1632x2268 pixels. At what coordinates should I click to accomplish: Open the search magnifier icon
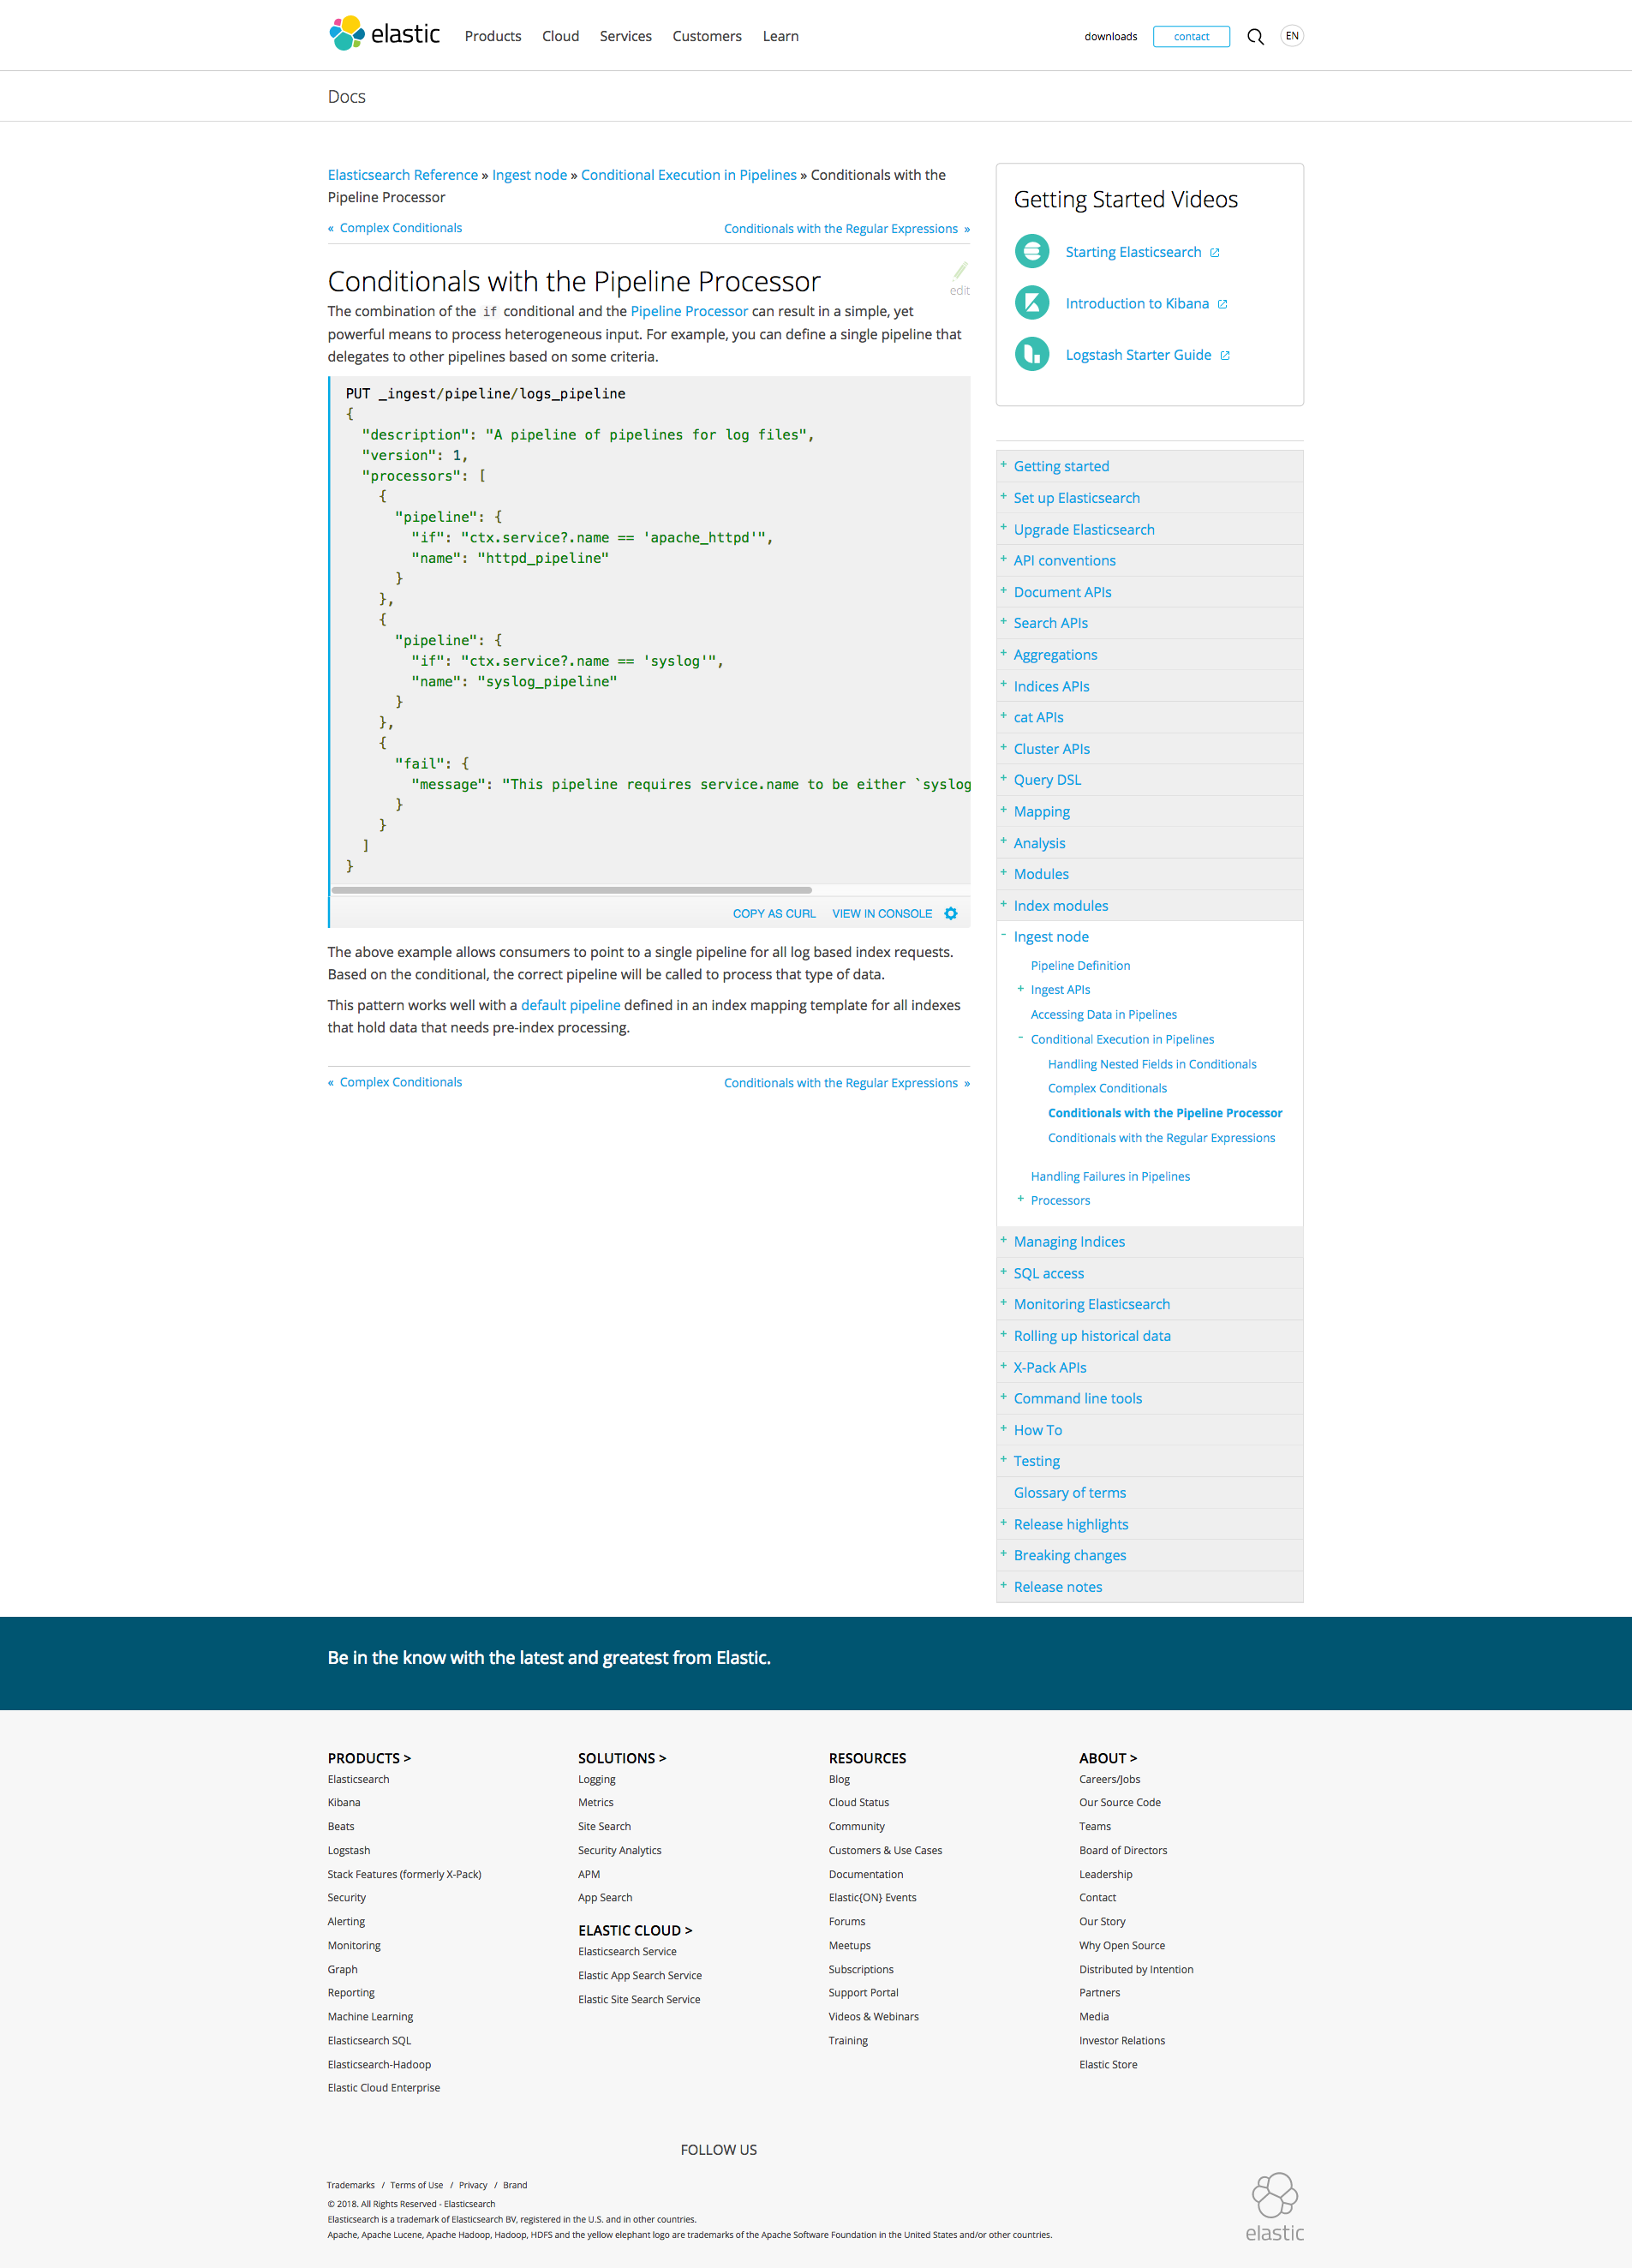click(1255, 37)
